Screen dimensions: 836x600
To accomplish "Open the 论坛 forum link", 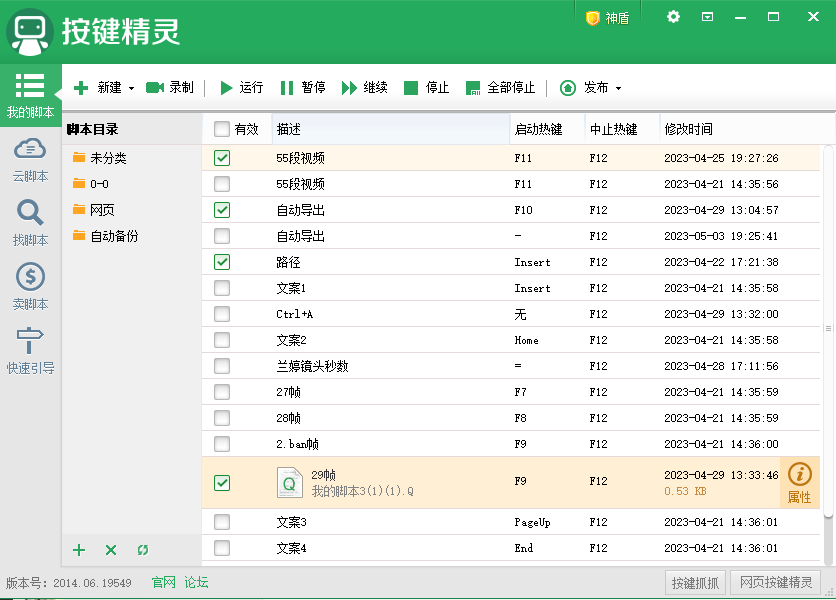I will [196, 582].
